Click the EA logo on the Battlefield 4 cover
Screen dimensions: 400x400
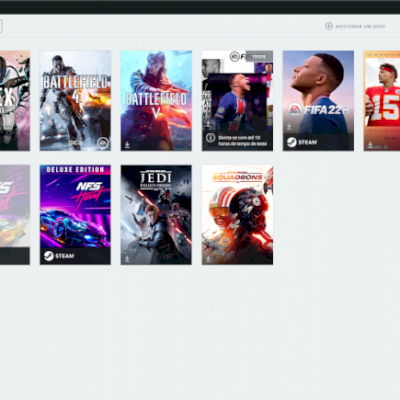coord(103,143)
